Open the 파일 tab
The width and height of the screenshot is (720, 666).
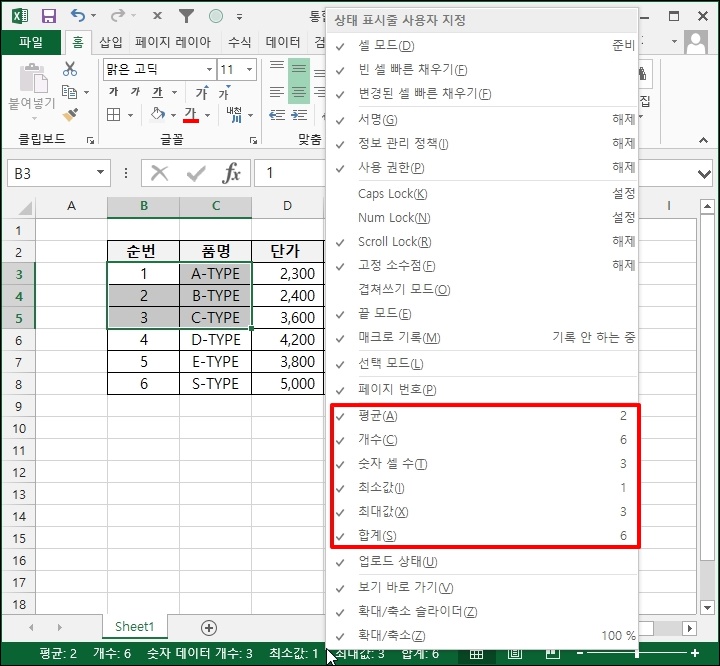click(31, 42)
